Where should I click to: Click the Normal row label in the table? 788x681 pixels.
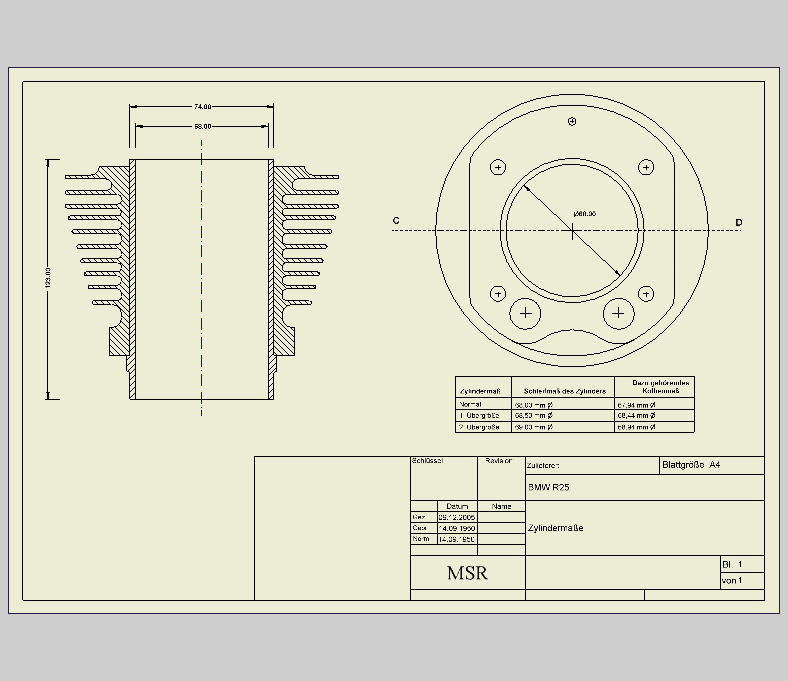pos(470,404)
